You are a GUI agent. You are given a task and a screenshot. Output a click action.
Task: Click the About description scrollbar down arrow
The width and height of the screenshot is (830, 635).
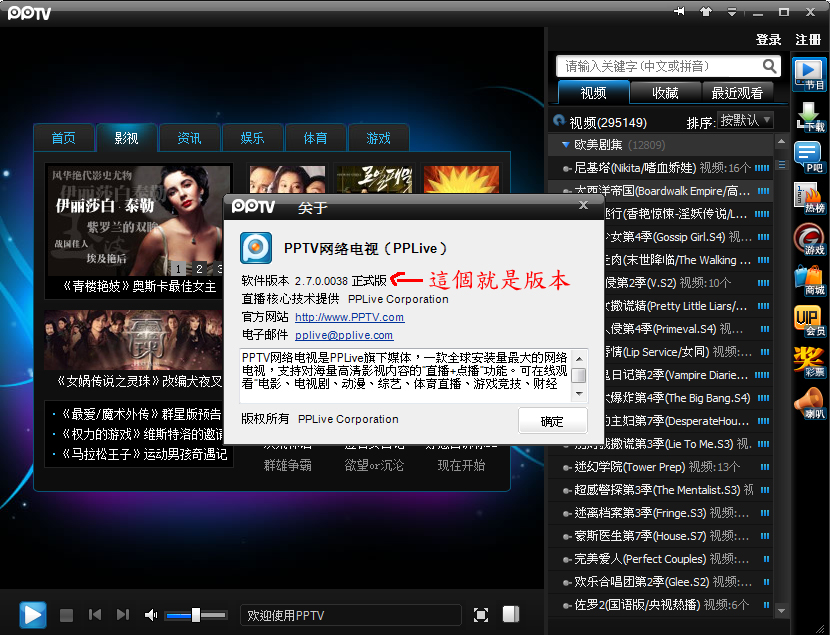[579, 394]
